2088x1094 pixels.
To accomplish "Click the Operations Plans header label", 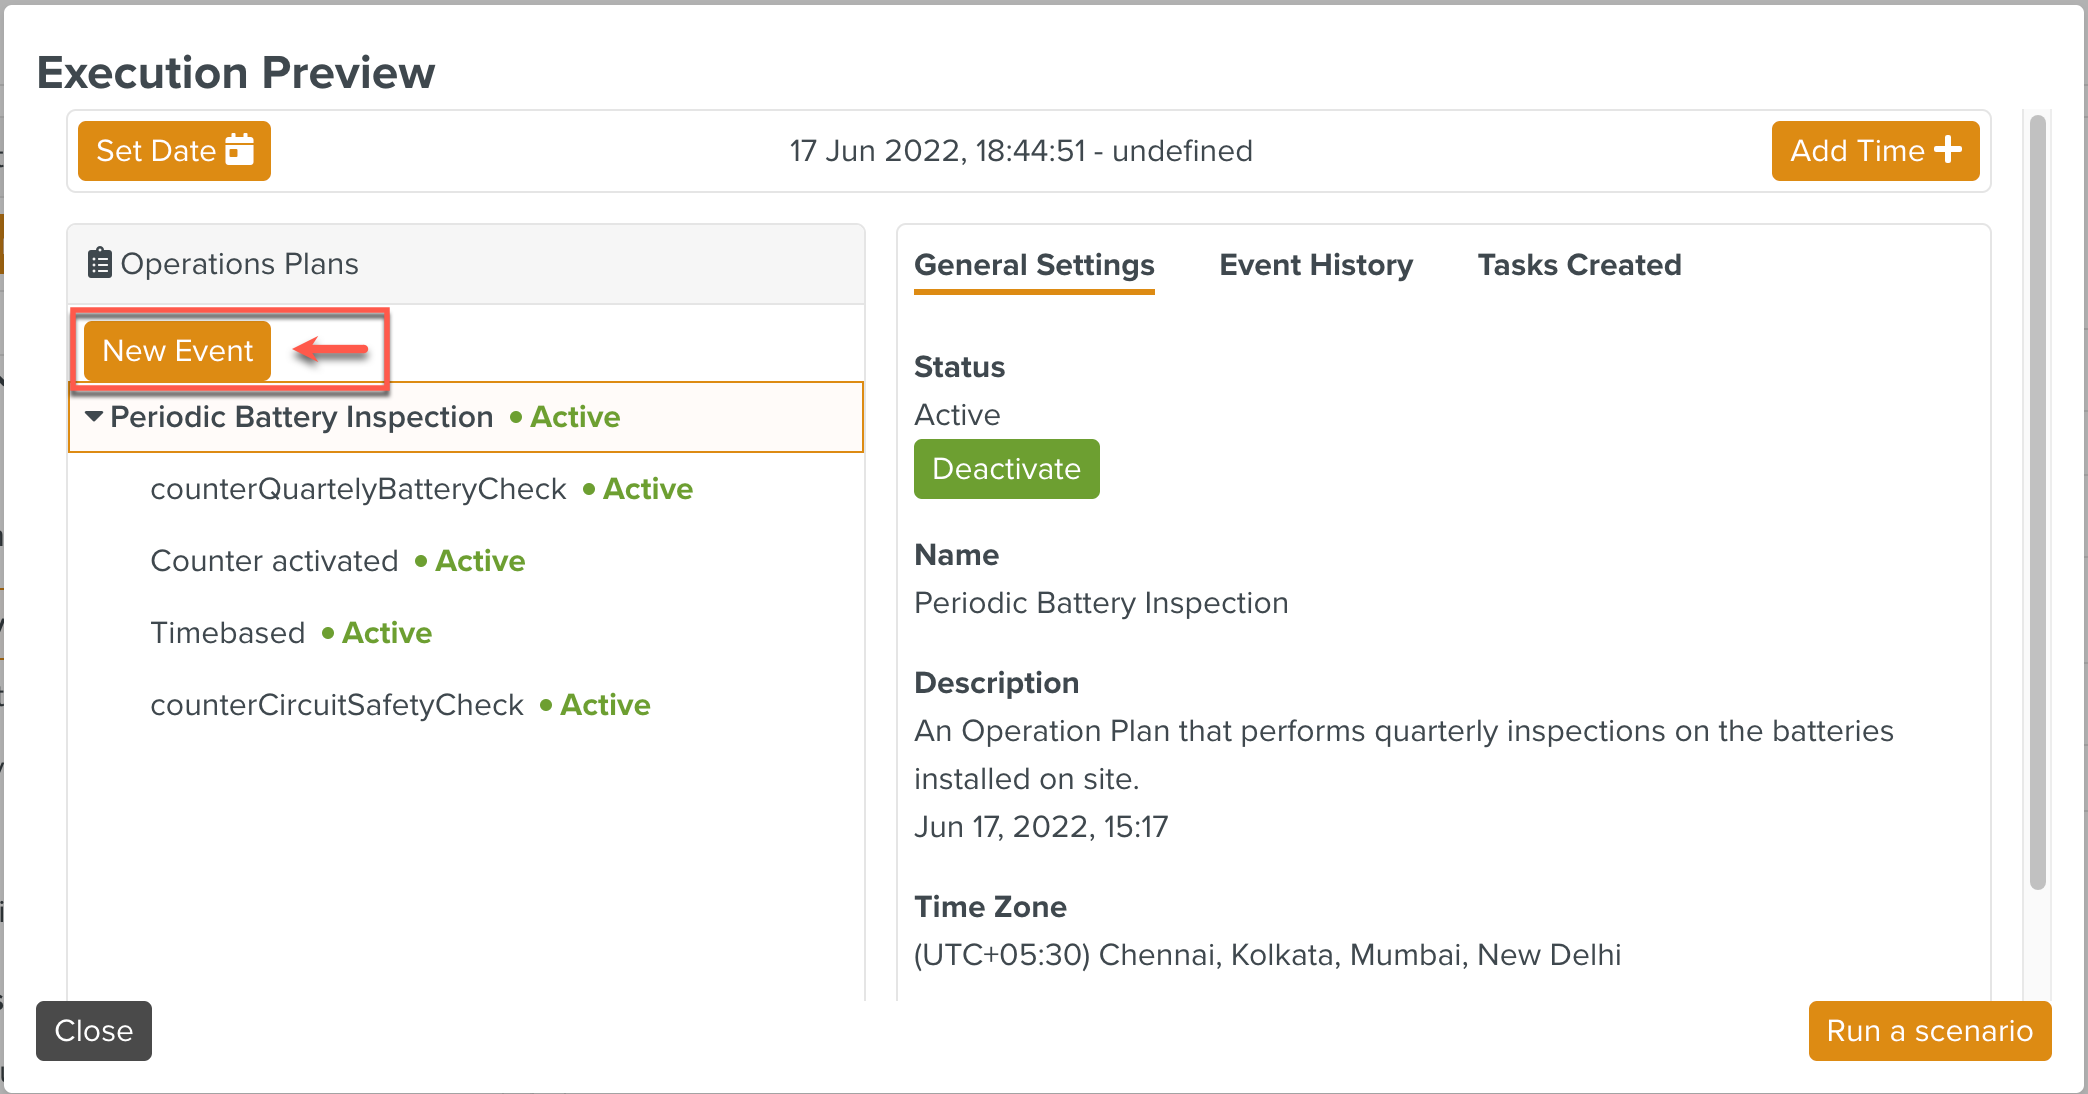I will pos(239,264).
